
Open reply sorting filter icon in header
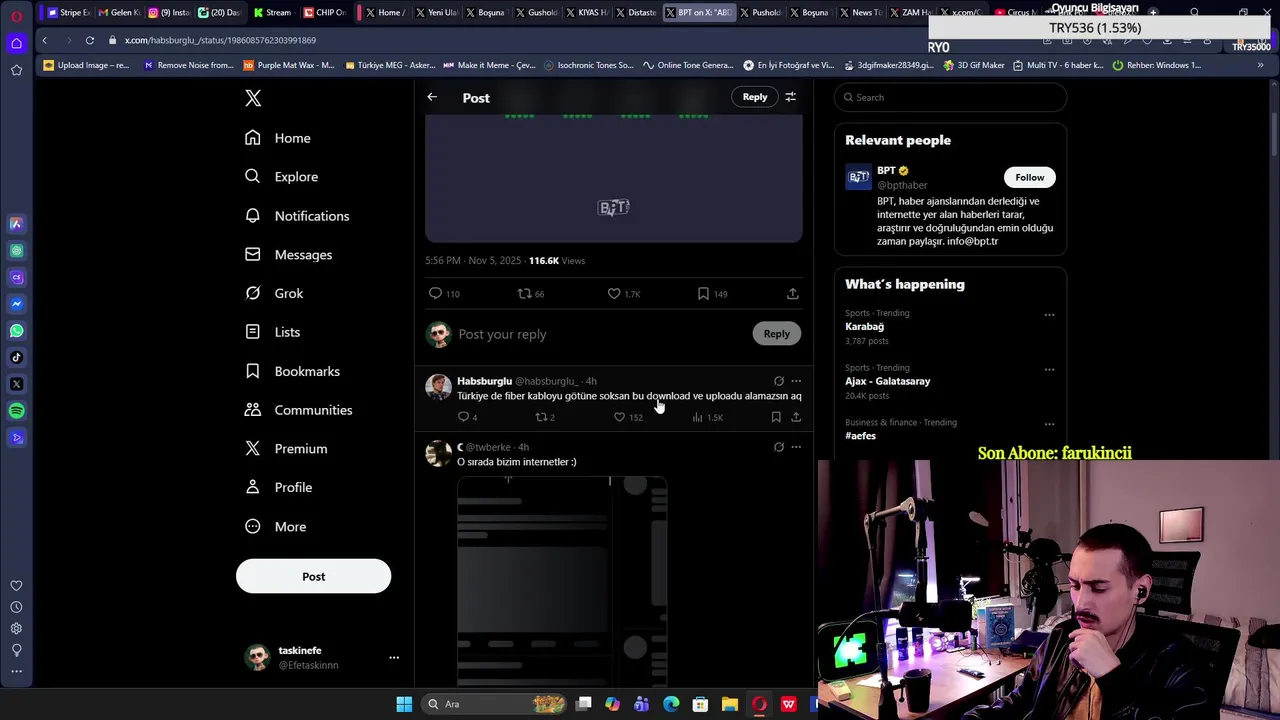pyautogui.click(x=790, y=97)
